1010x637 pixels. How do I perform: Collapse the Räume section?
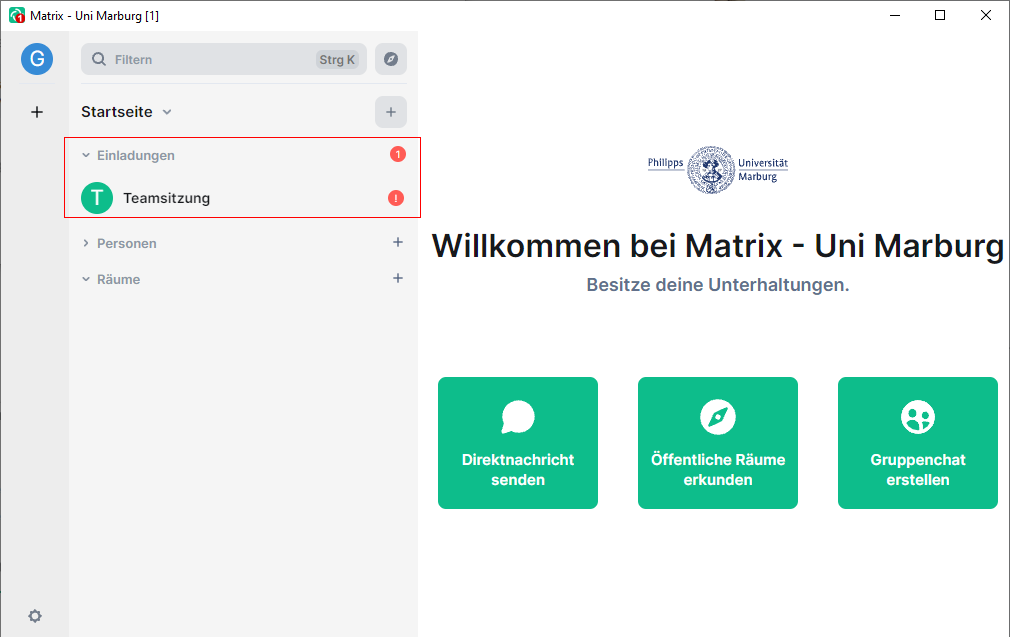click(86, 280)
